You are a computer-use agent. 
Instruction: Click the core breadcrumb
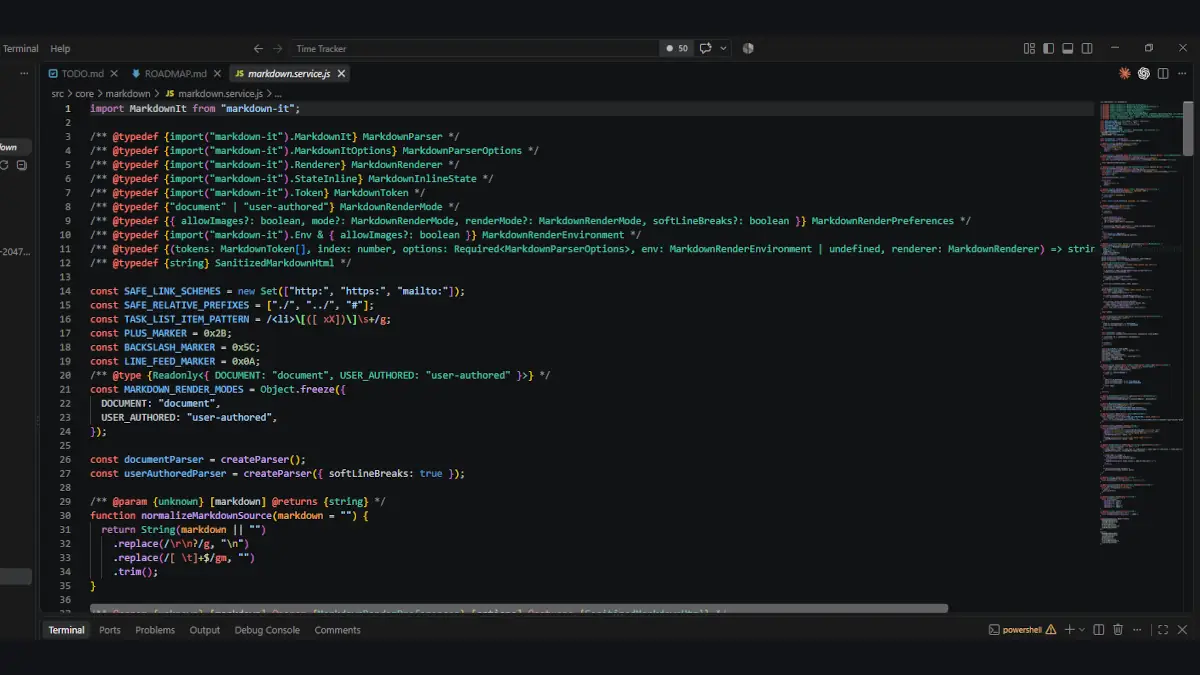84,93
